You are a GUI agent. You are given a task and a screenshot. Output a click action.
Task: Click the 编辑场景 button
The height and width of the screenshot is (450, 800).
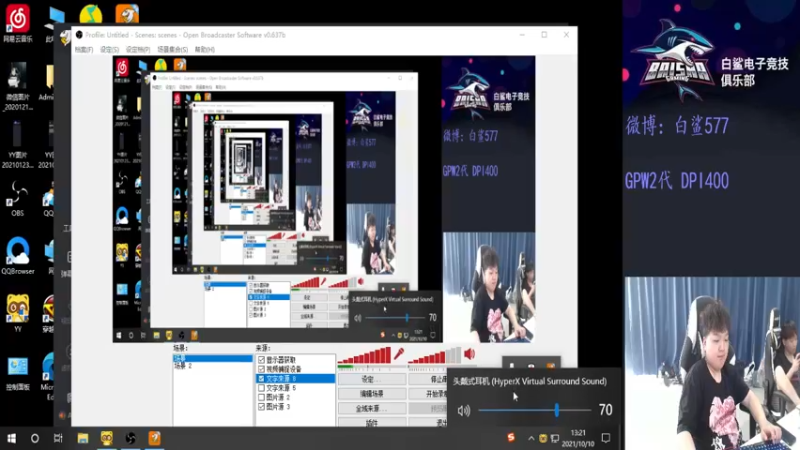(x=372, y=394)
